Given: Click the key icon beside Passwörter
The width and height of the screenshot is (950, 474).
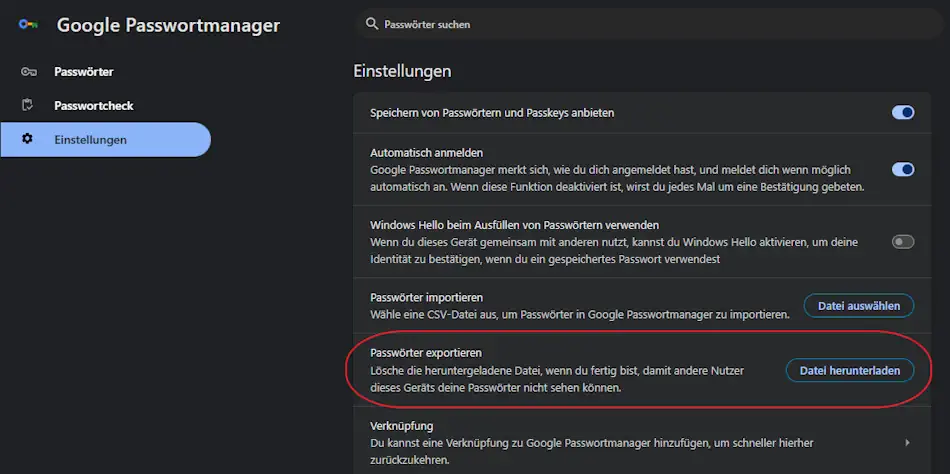Looking at the screenshot, I should click(x=28, y=72).
